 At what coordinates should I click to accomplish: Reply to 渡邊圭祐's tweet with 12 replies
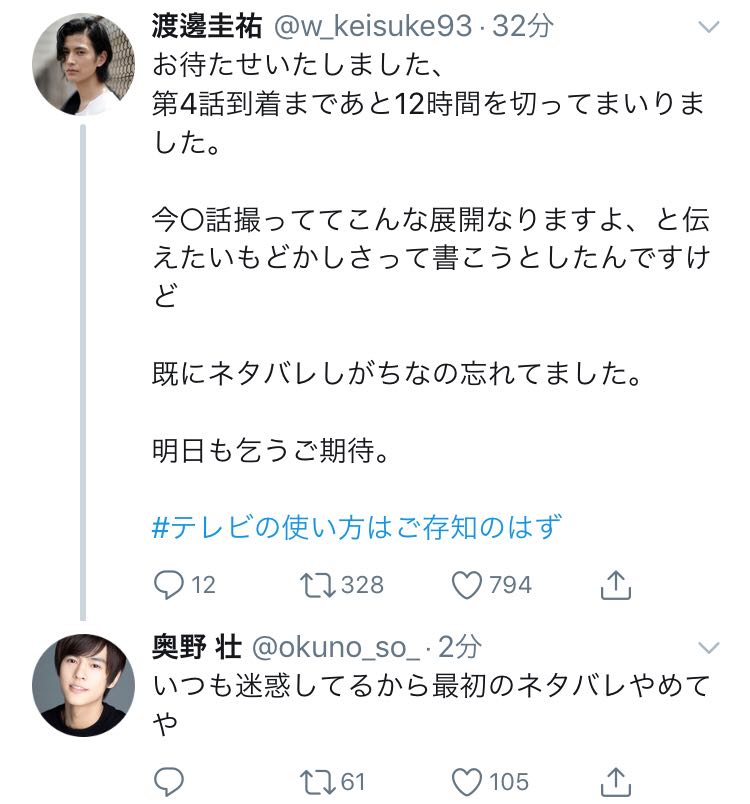tap(169, 584)
